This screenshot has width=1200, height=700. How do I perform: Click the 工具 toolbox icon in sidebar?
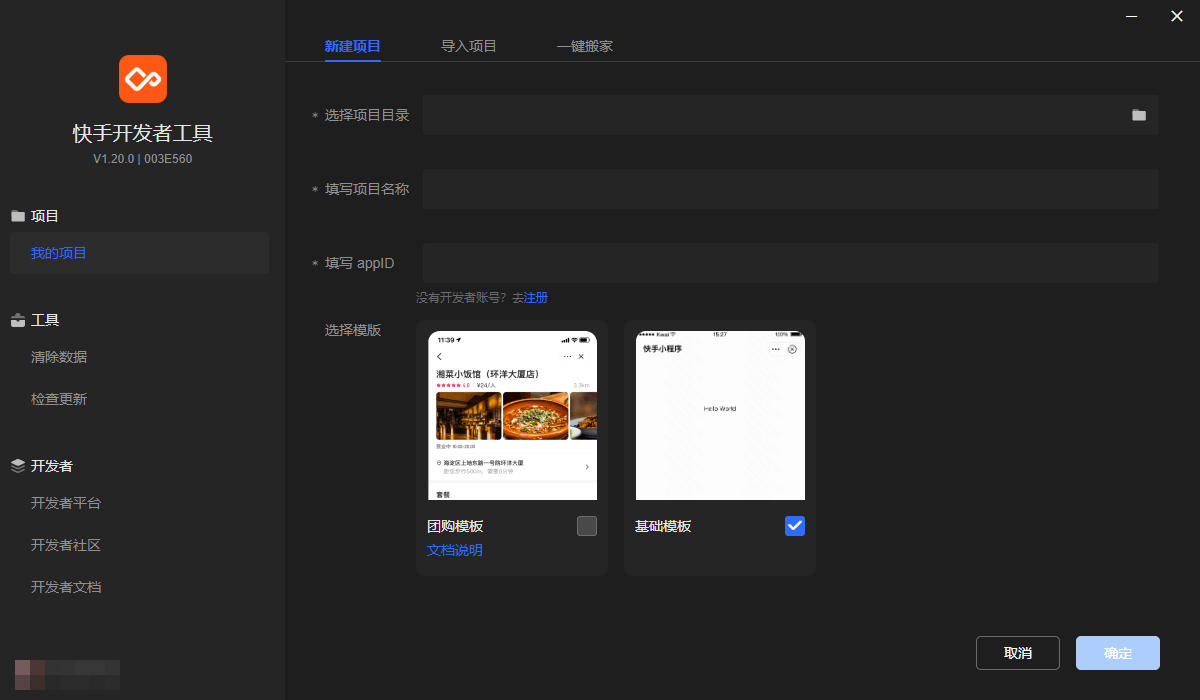tap(18, 320)
